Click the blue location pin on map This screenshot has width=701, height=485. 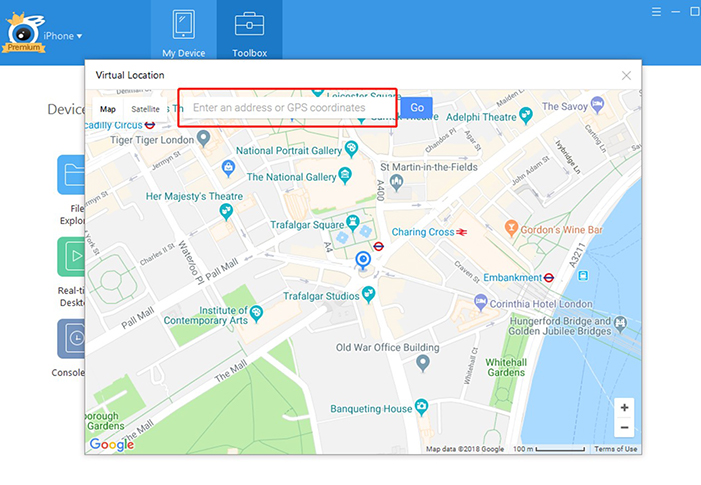pyautogui.click(x=363, y=261)
